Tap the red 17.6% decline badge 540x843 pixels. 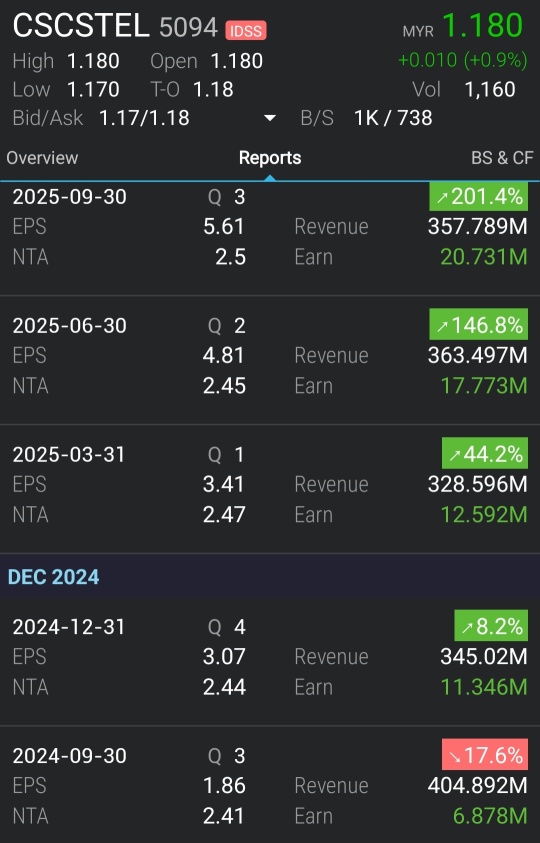(x=485, y=755)
